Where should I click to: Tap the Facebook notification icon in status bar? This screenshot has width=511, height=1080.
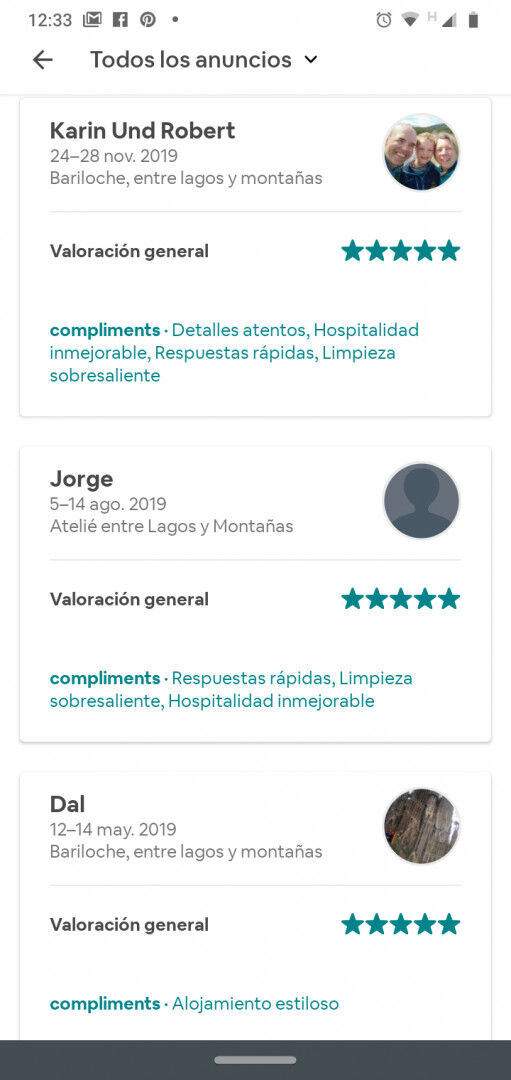click(x=121, y=20)
